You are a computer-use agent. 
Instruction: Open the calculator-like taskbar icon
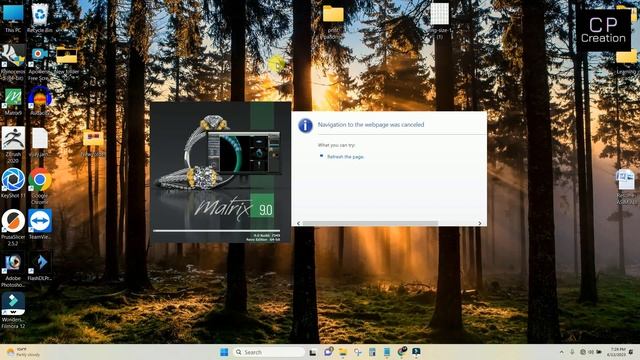pos(372,352)
